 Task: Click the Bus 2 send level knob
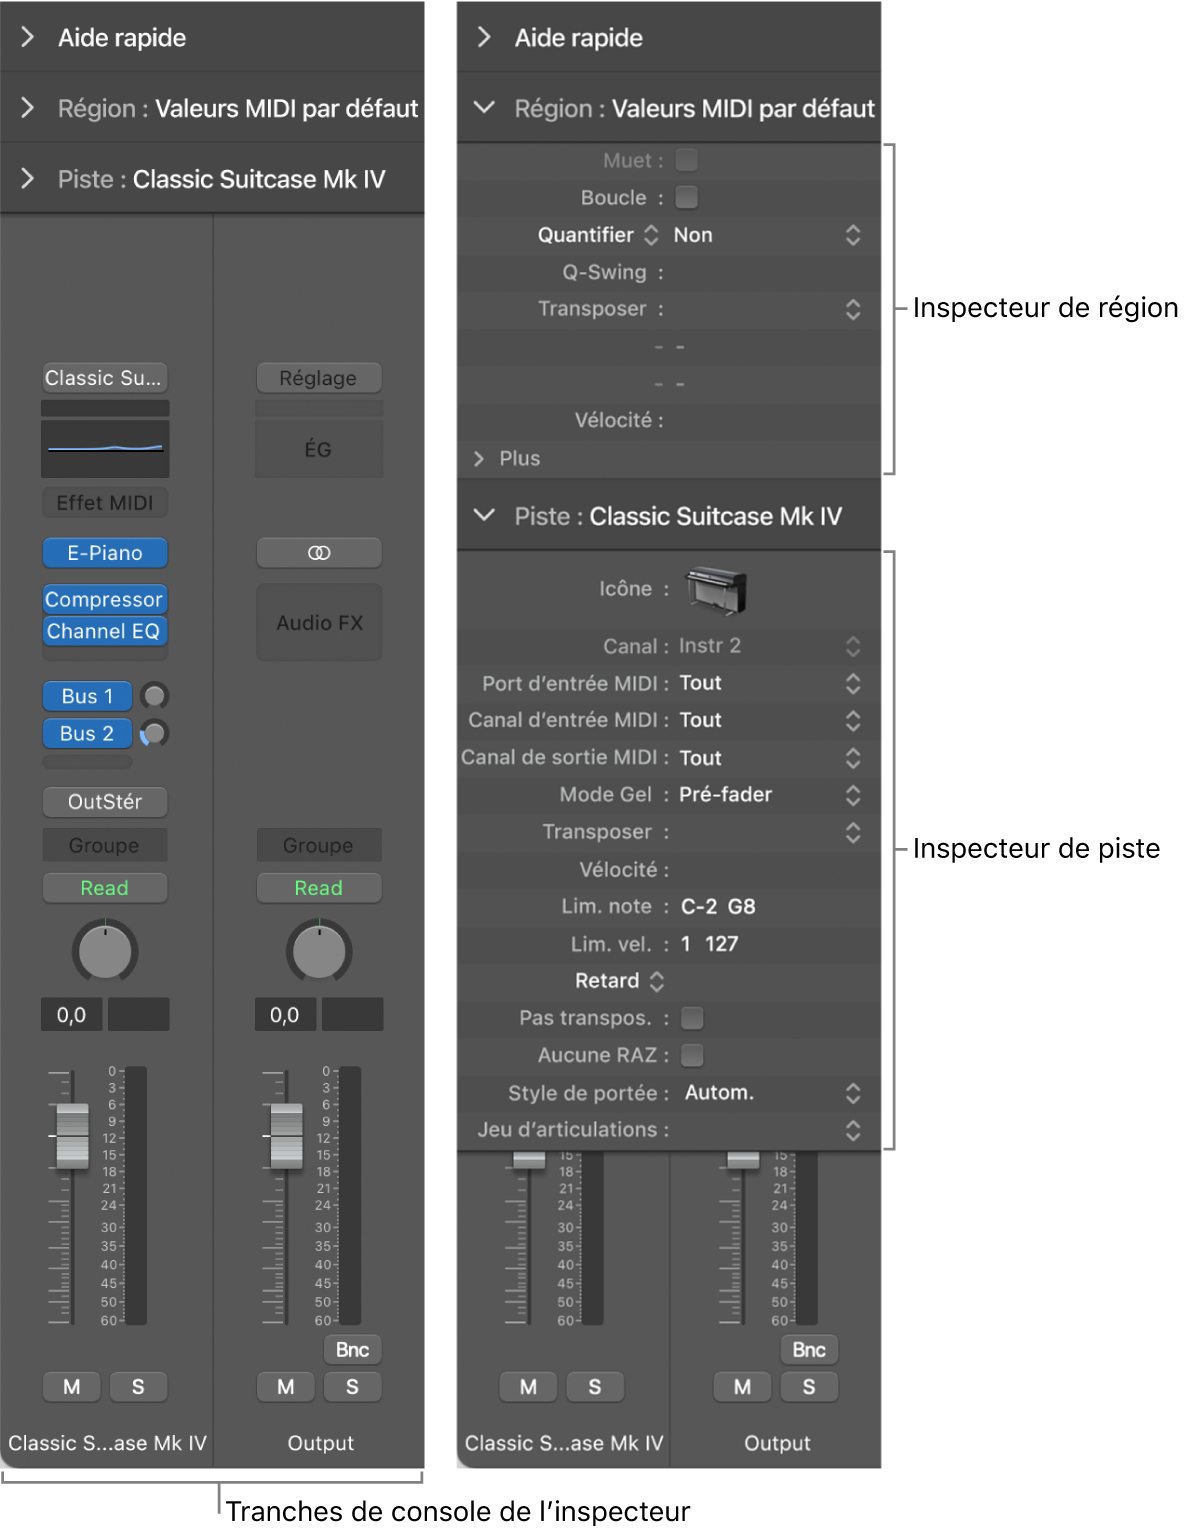tap(154, 734)
